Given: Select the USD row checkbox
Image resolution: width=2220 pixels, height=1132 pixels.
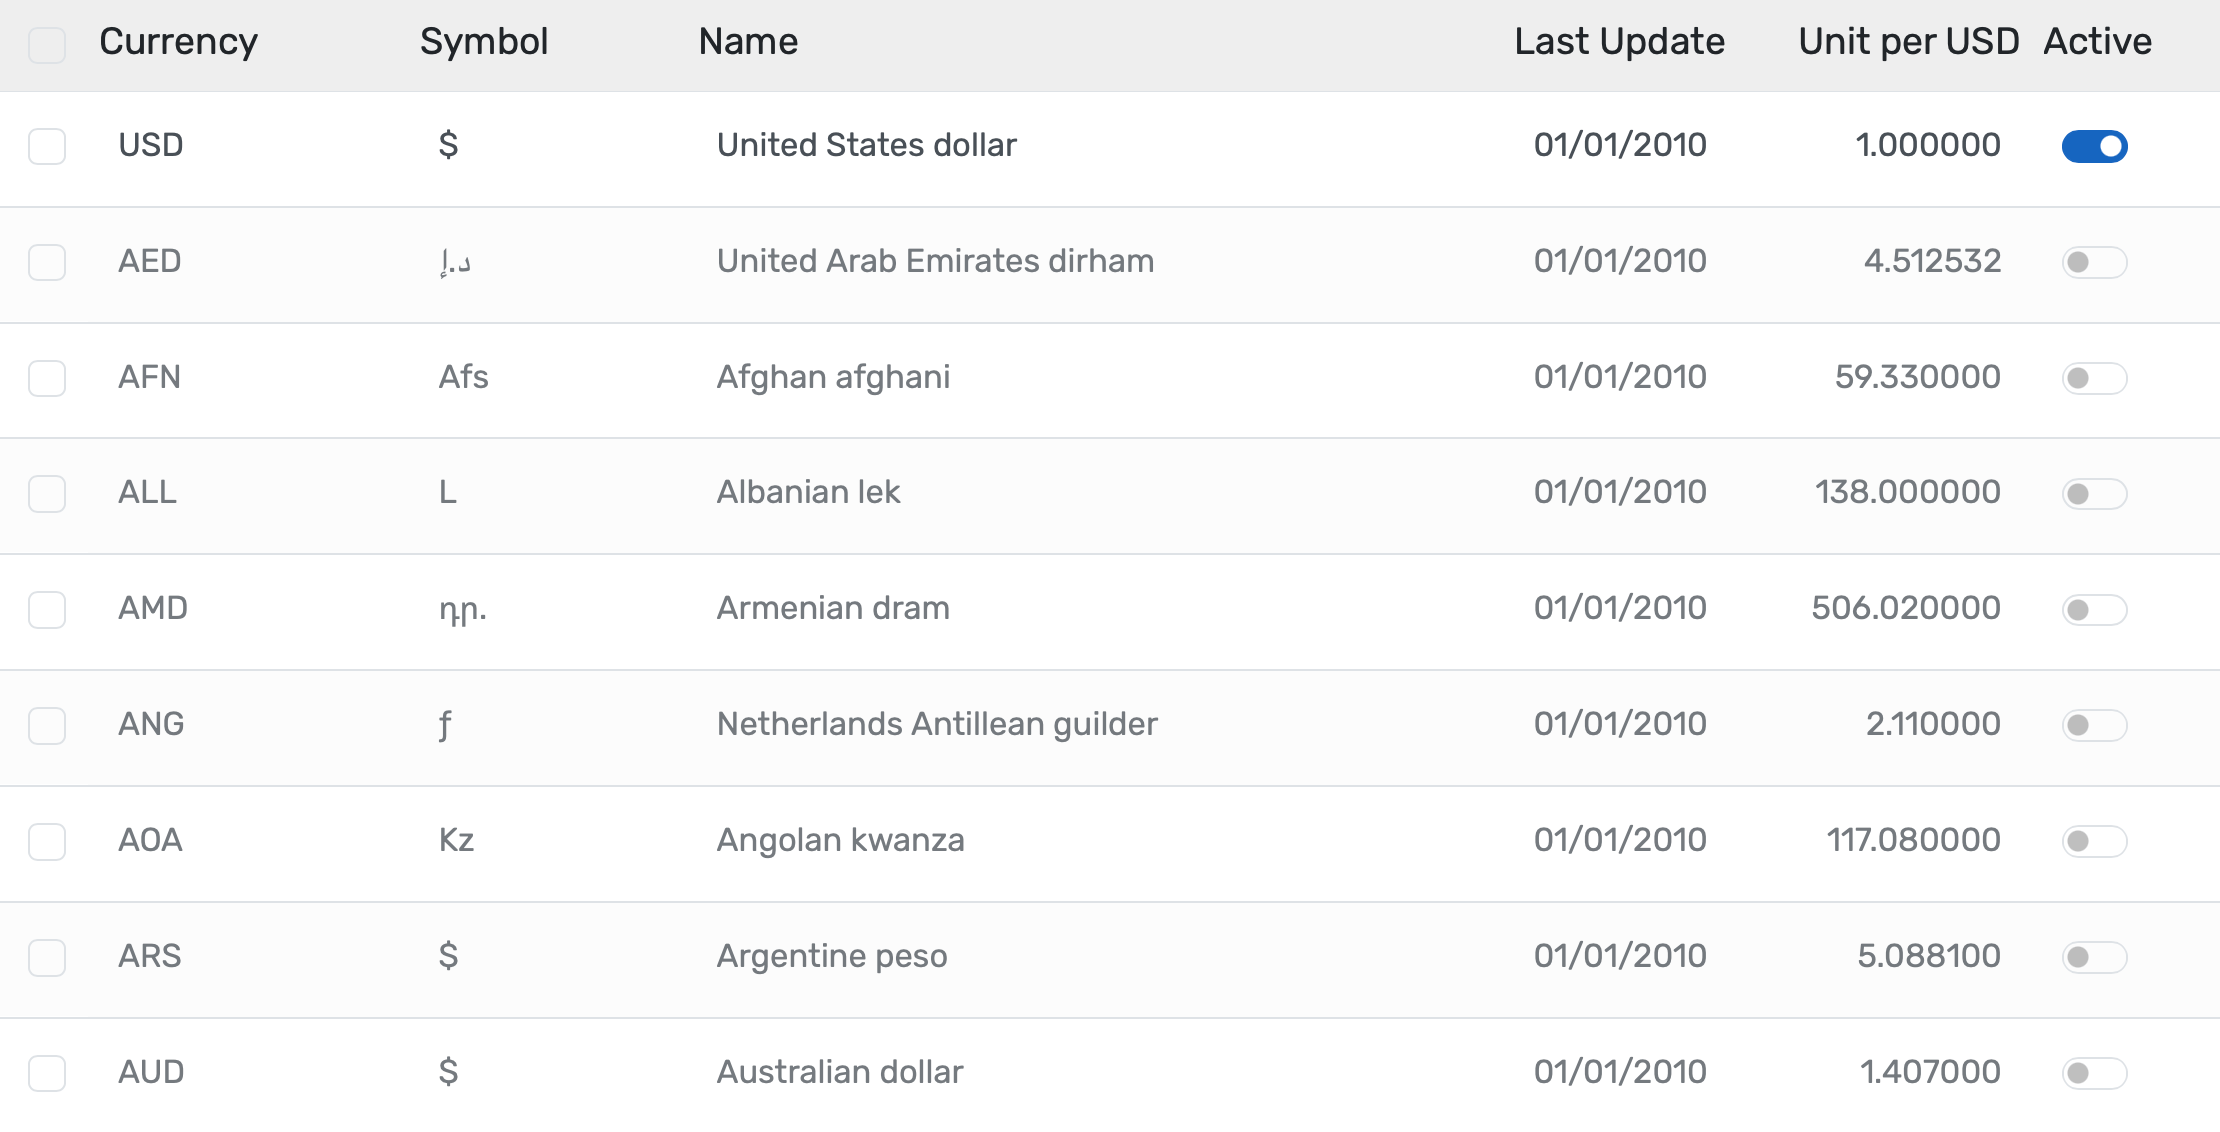Looking at the screenshot, I should tap(47, 146).
